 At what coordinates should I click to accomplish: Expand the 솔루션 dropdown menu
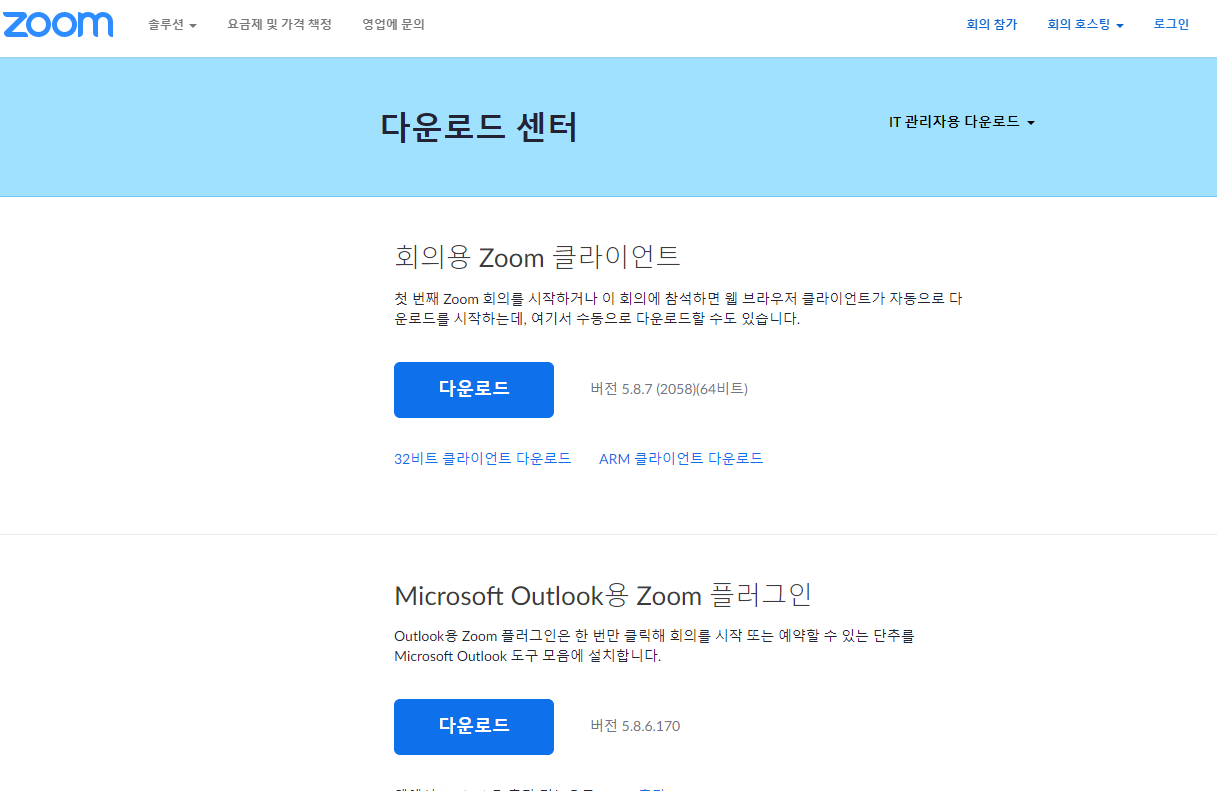pos(172,24)
